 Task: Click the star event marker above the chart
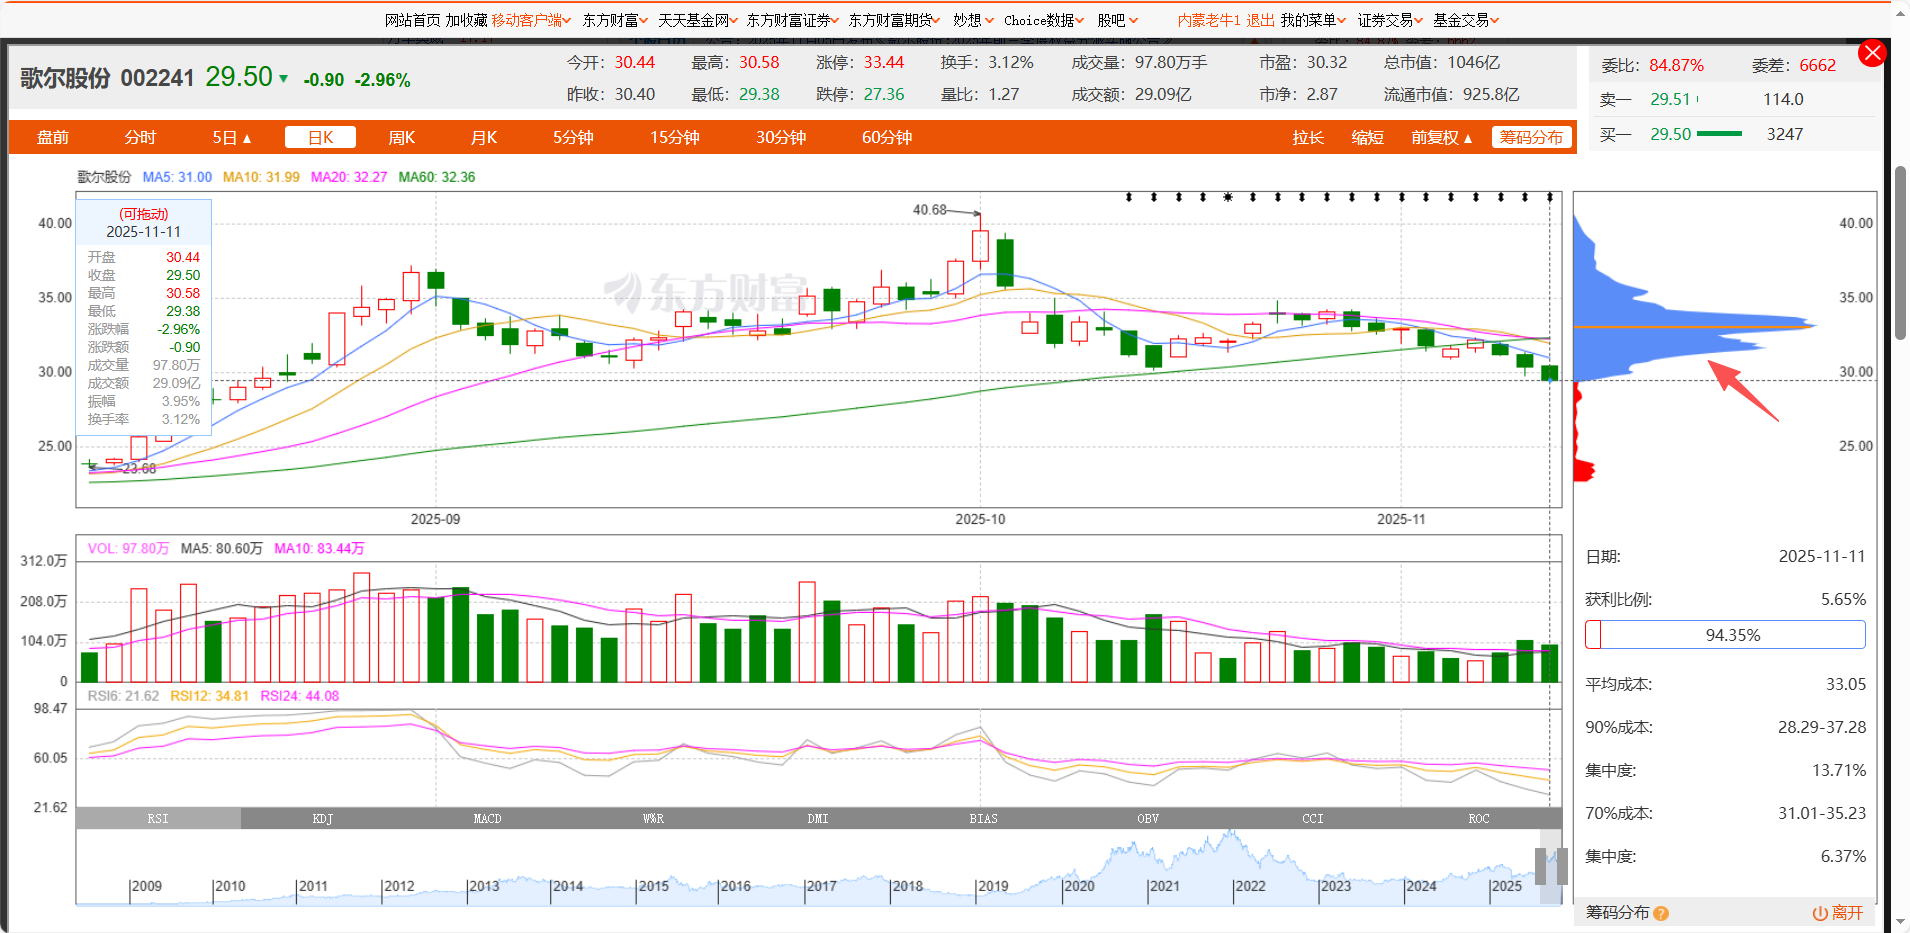coord(1228,197)
